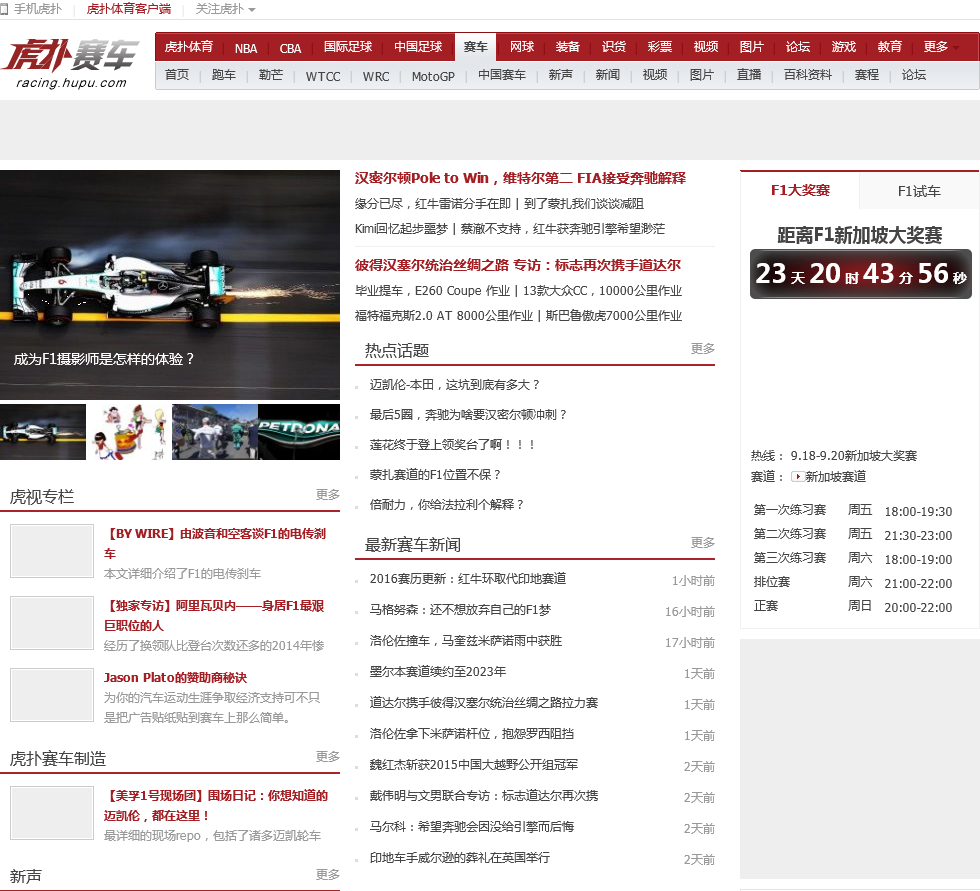Click the thumbnail beside the BY WIRE article
The width and height of the screenshot is (980, 891).
[52, 551]
